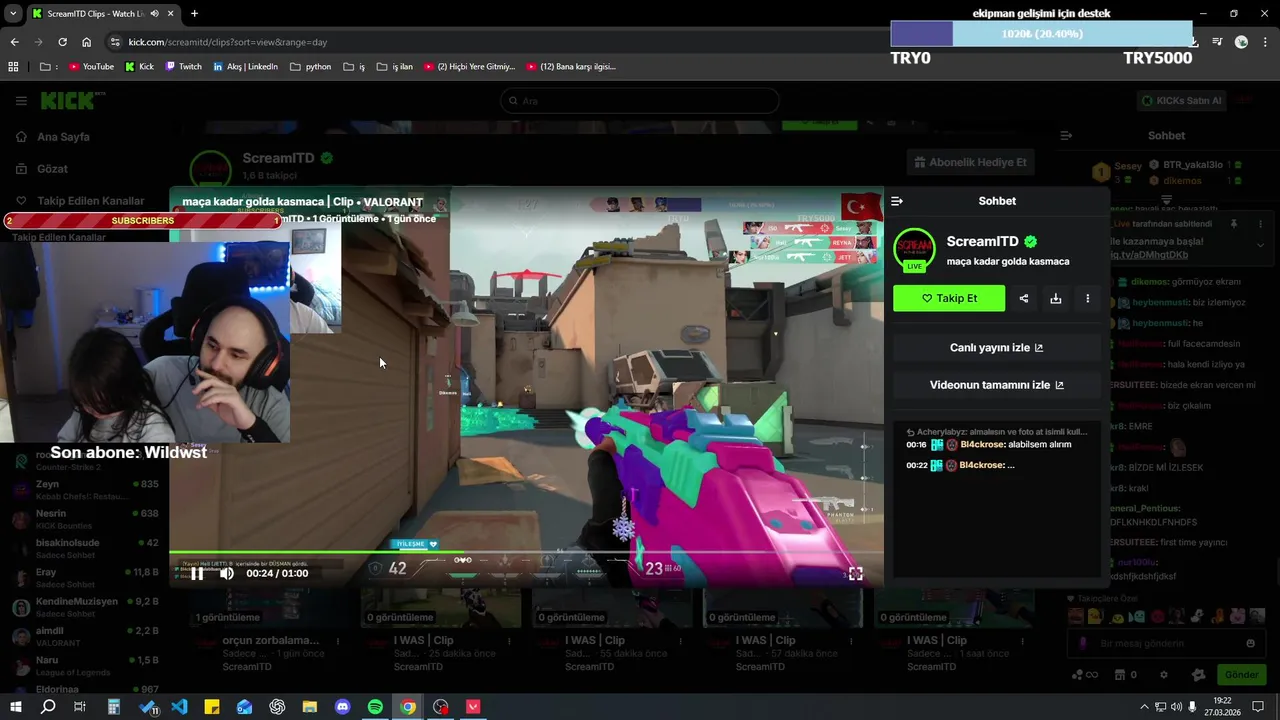This screenshot has width=1280, height=720.
Task: Open the Kick bookmark
Action: (139, 67)
